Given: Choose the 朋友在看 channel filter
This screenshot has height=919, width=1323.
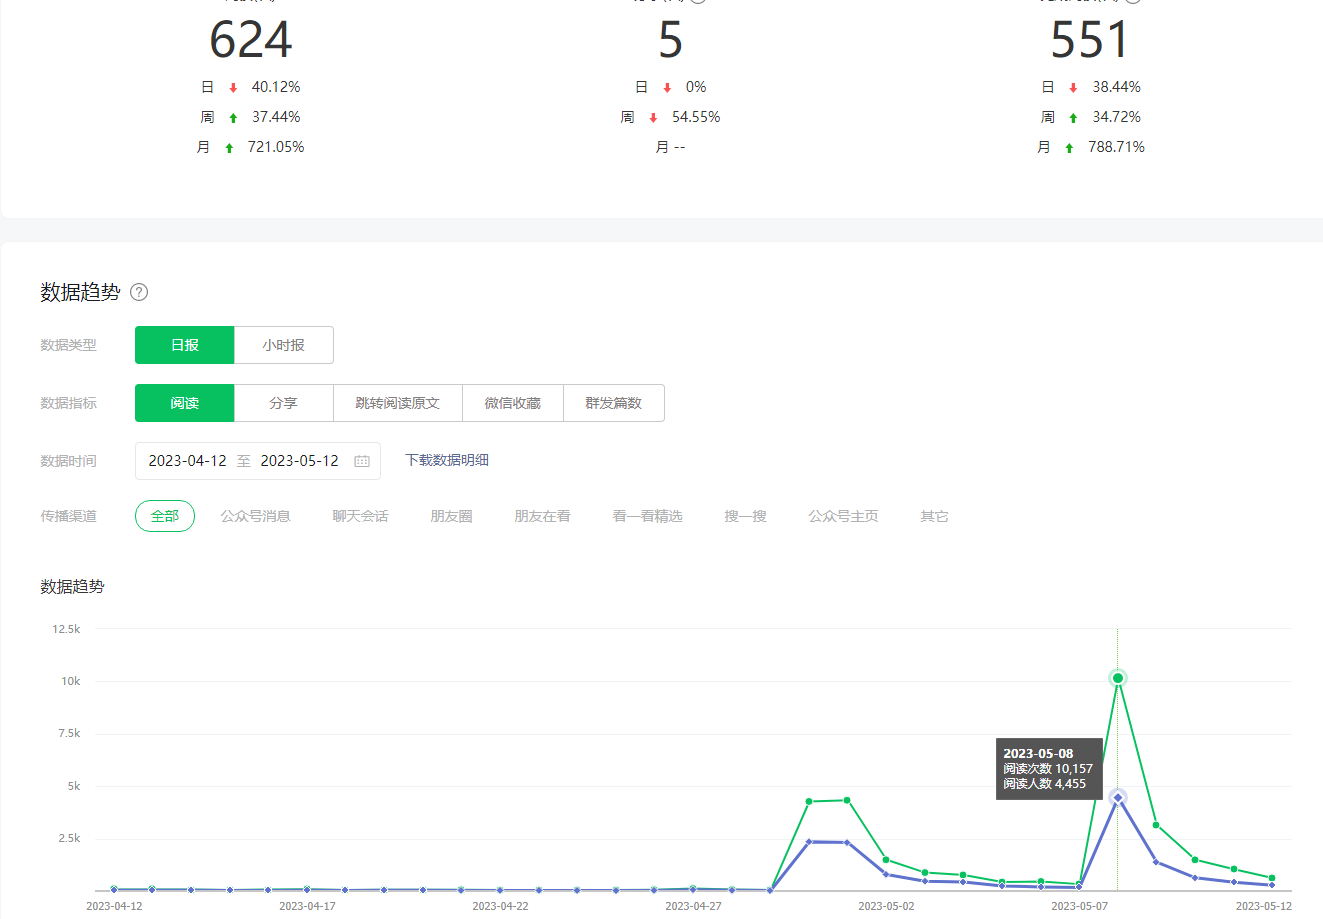Looking at the screenshot, I should pos(542,516).
